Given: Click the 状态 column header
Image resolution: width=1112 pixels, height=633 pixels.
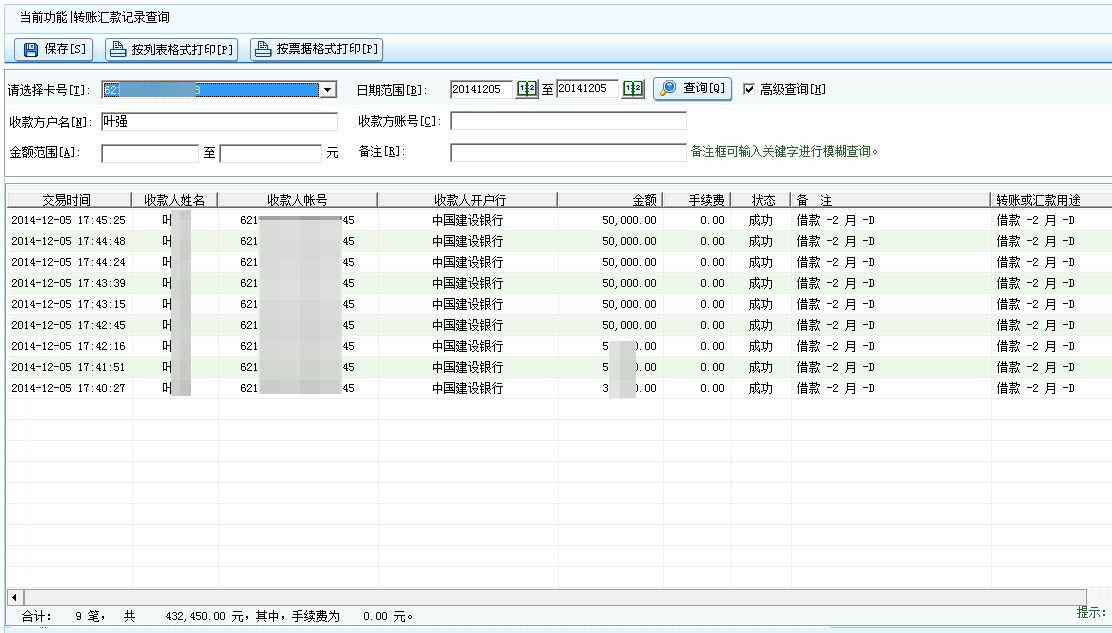Looking at the screenshot, I should point(761,200).
